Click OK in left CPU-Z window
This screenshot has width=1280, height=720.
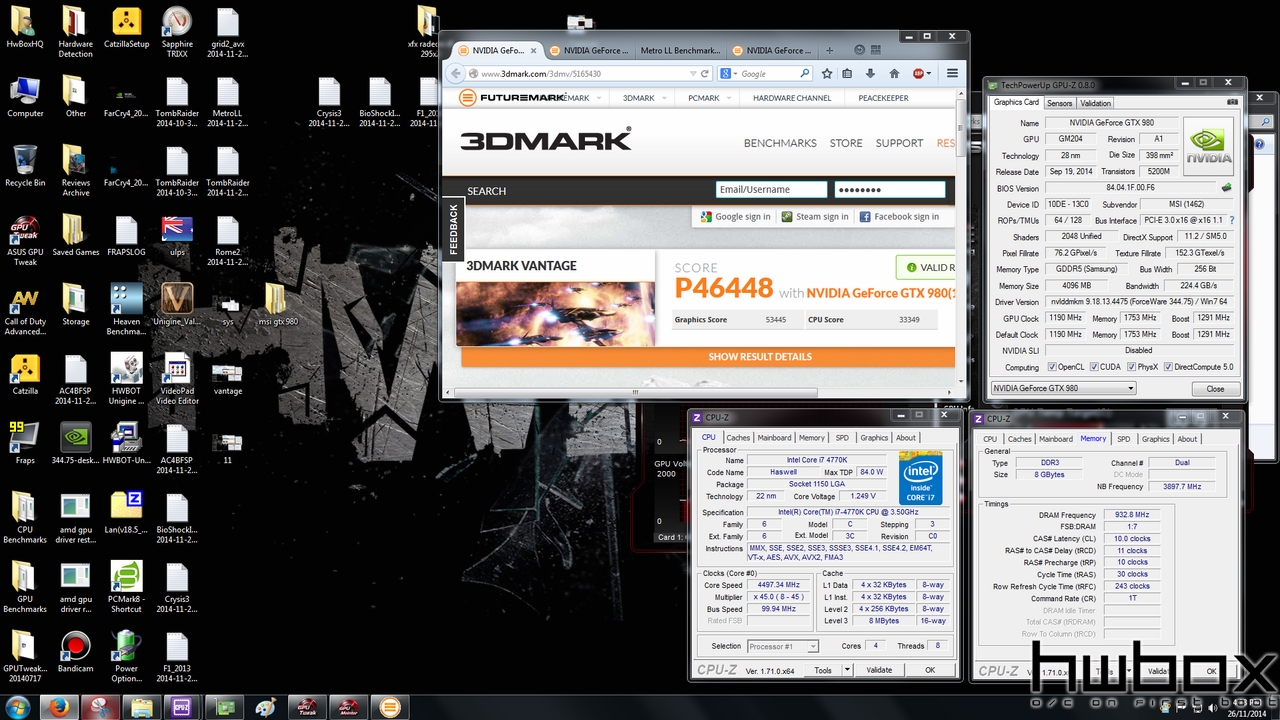coord(930,670)
